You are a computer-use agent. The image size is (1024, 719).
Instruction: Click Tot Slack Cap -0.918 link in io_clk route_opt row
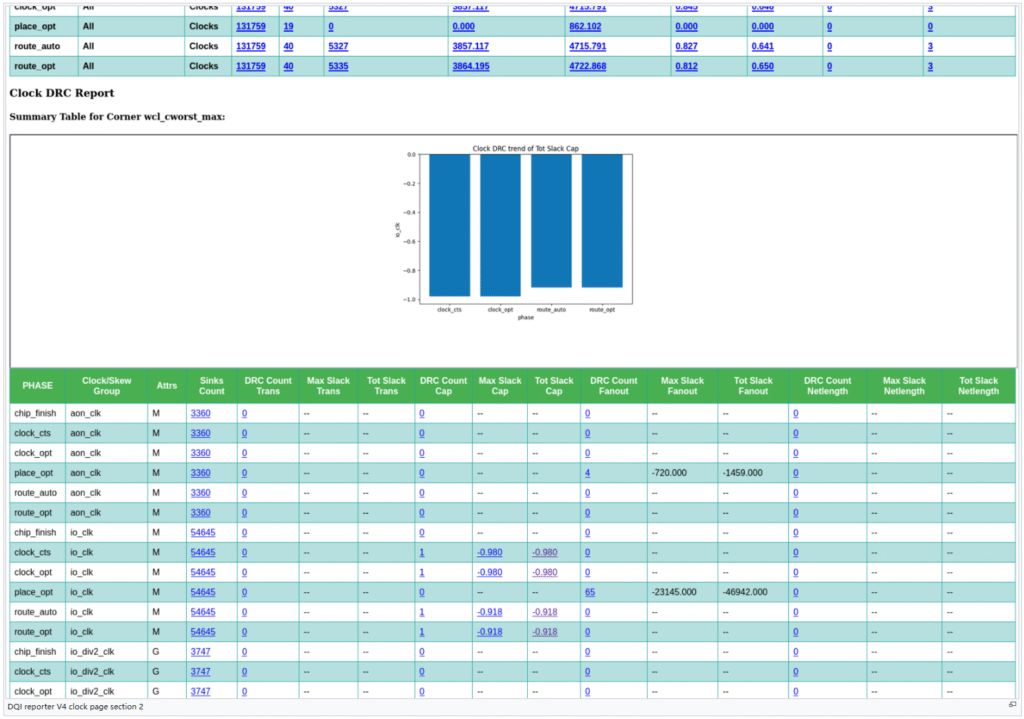pos(545,632)
